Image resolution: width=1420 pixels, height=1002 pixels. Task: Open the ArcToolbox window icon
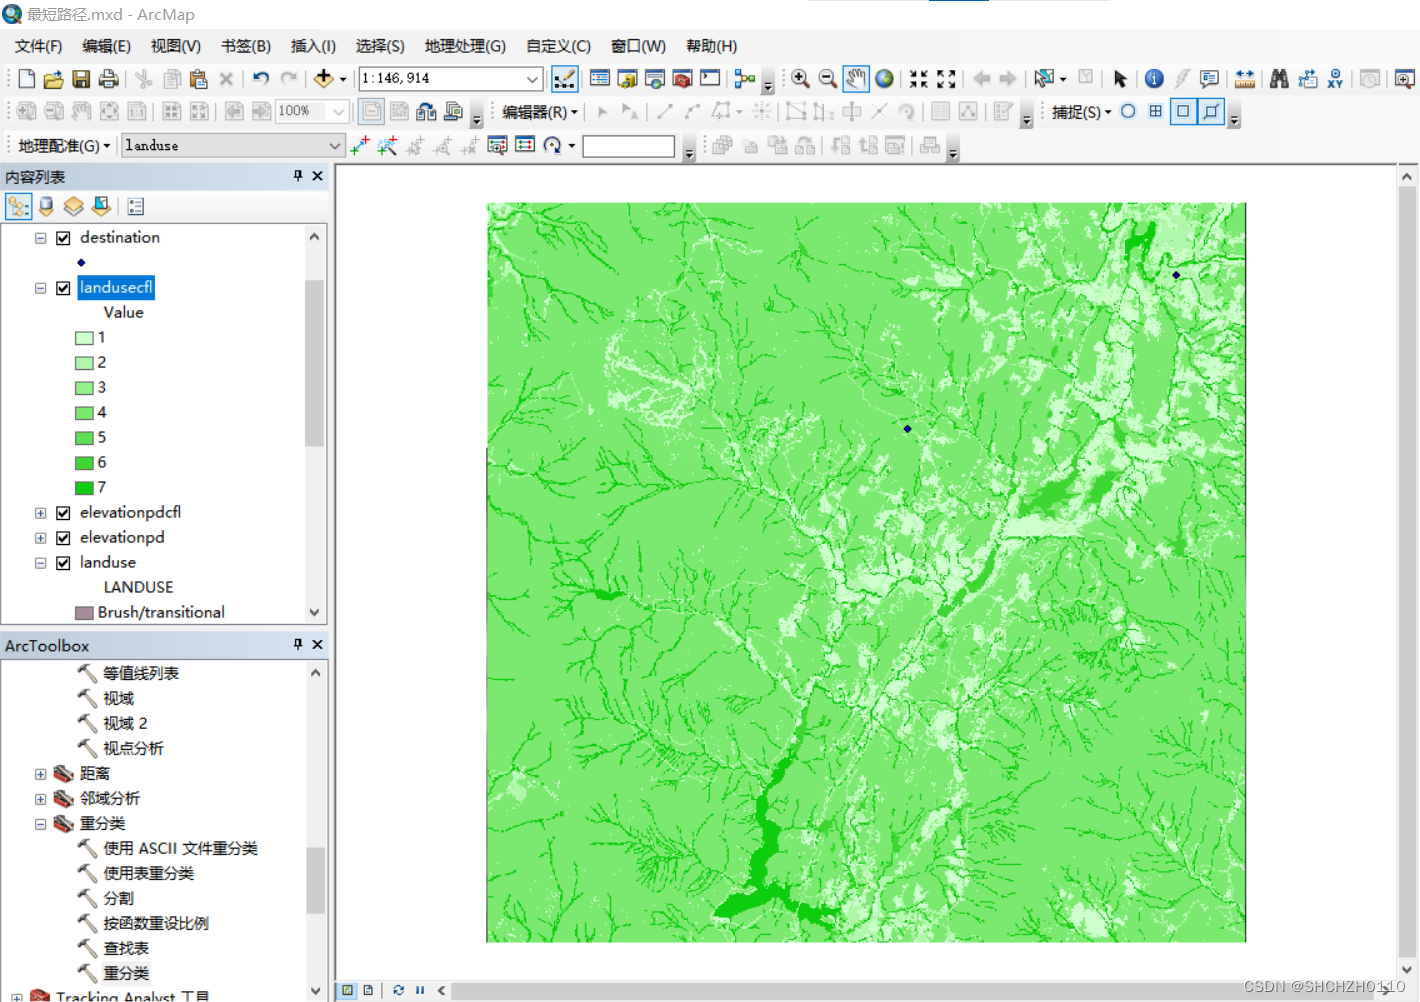[682, 79]
